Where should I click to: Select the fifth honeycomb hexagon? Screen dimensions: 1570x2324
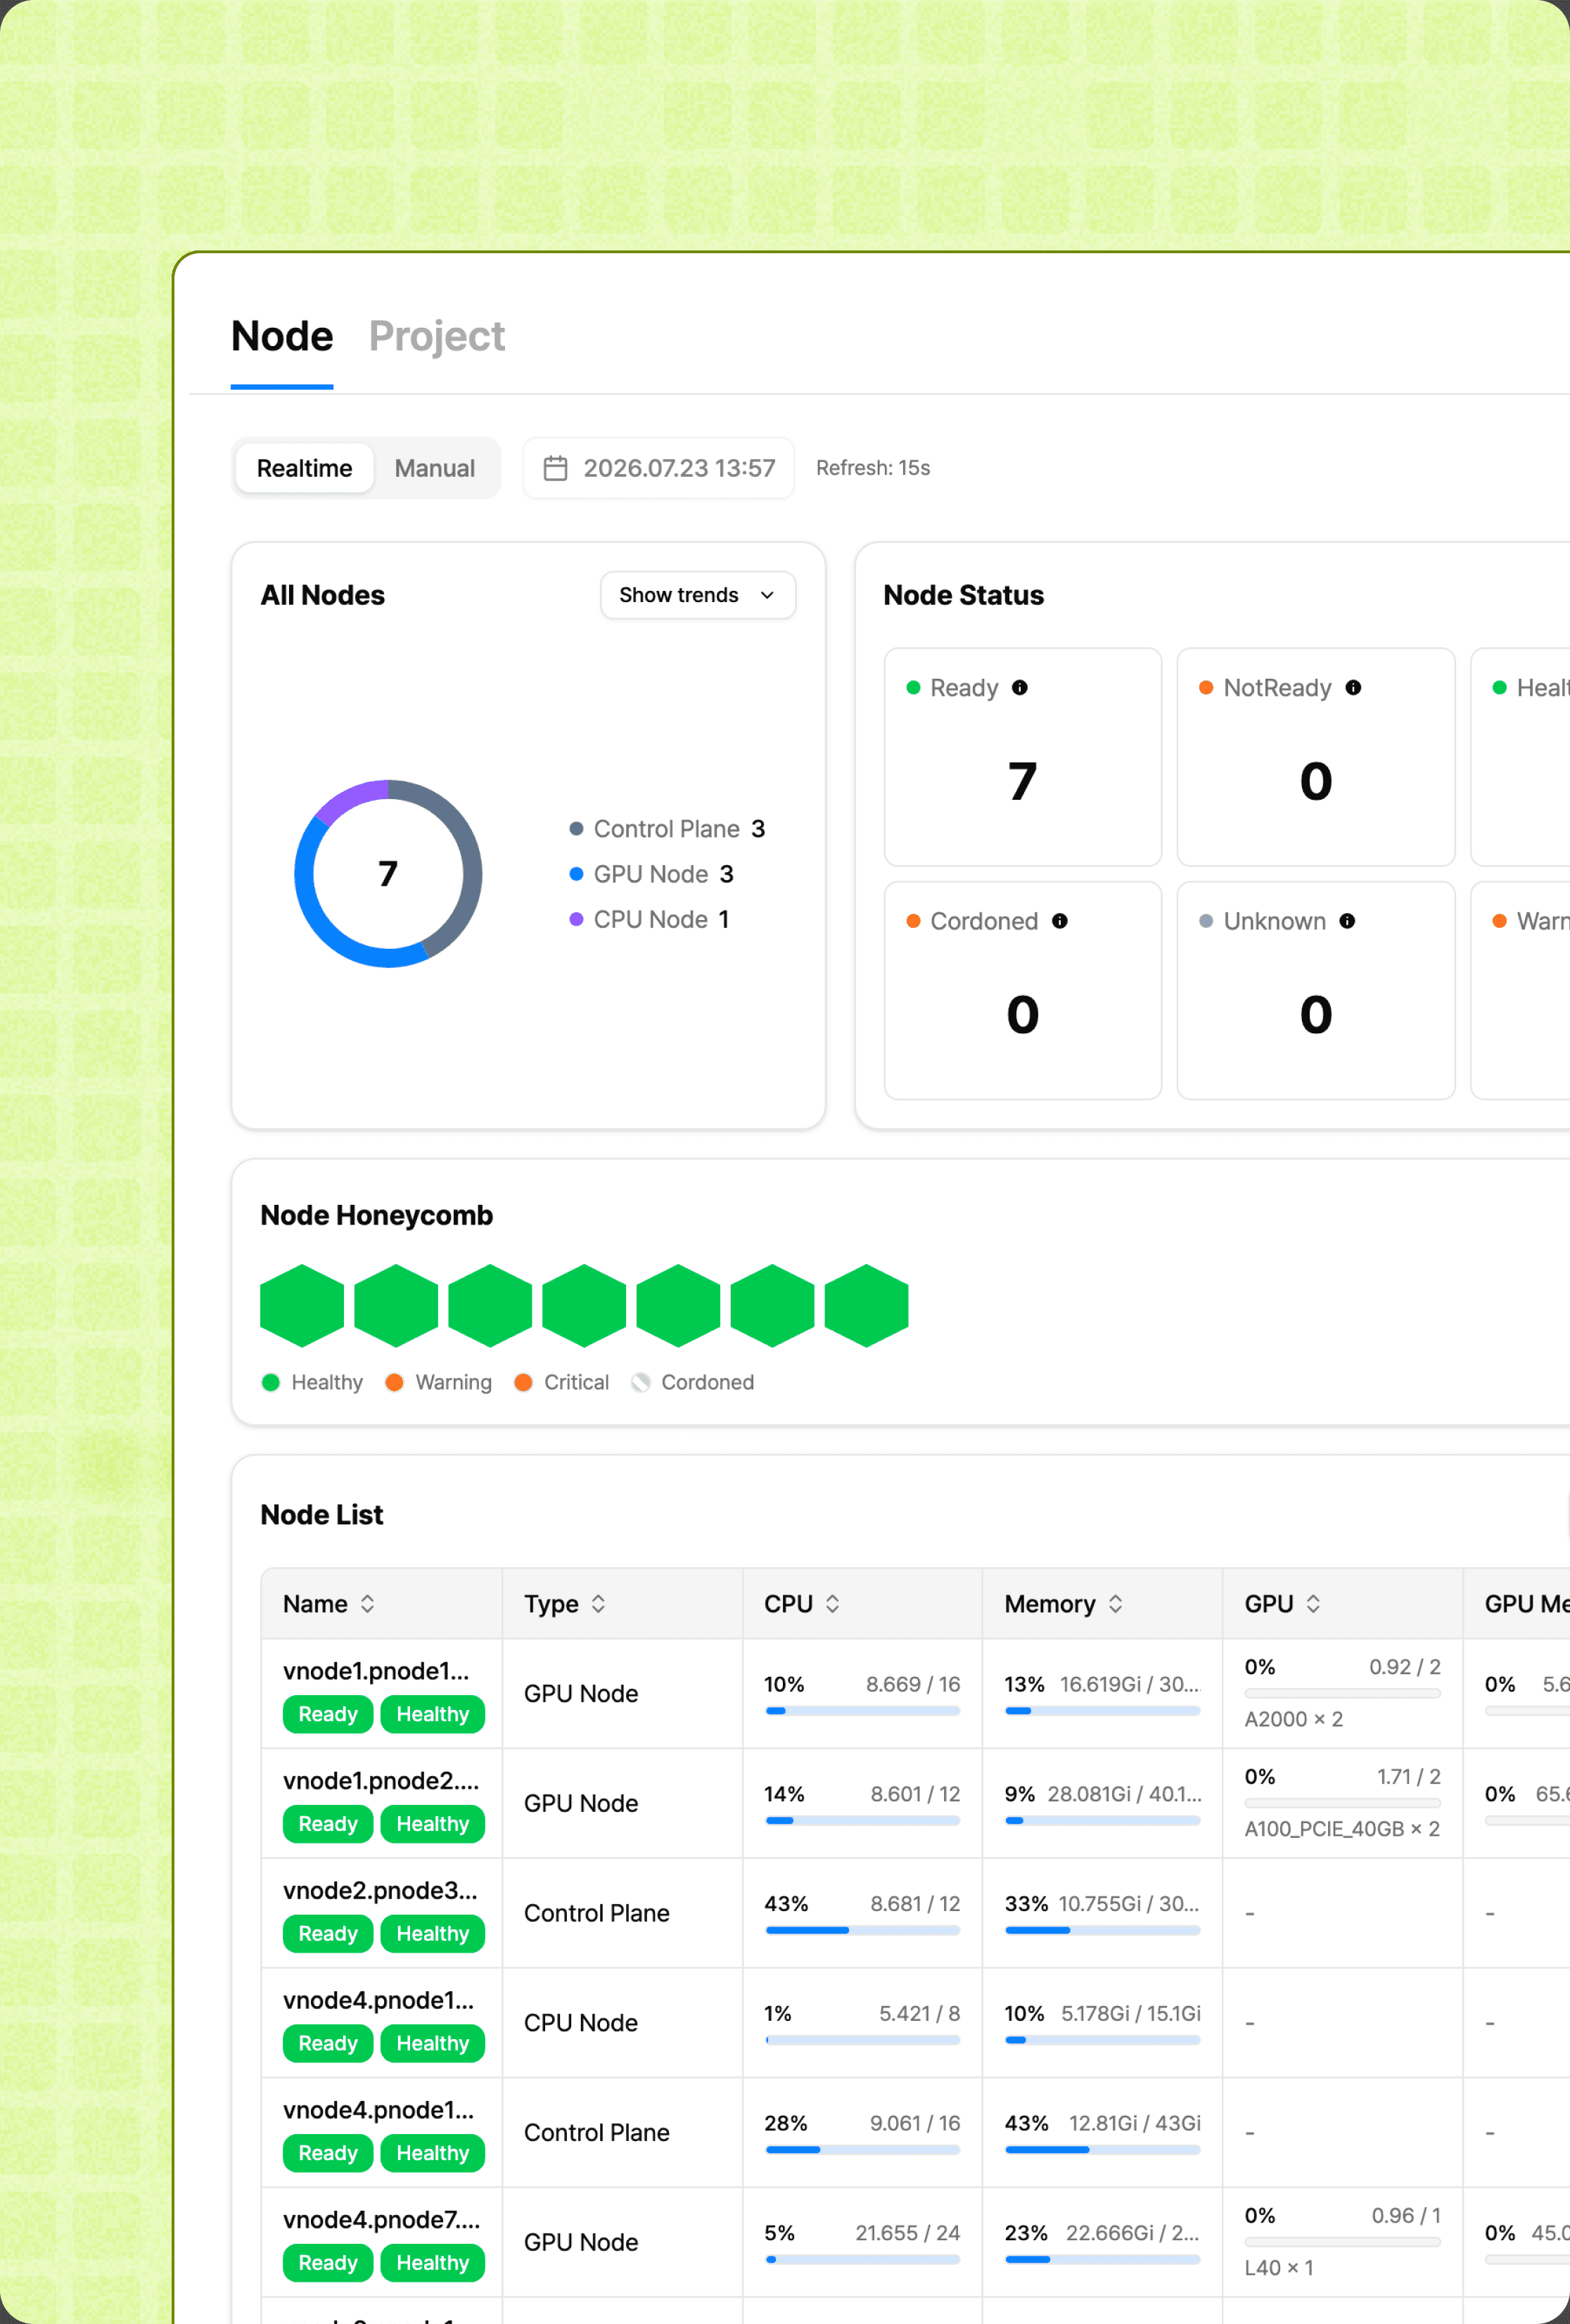pyautogui.click(x=678, y=1306)
